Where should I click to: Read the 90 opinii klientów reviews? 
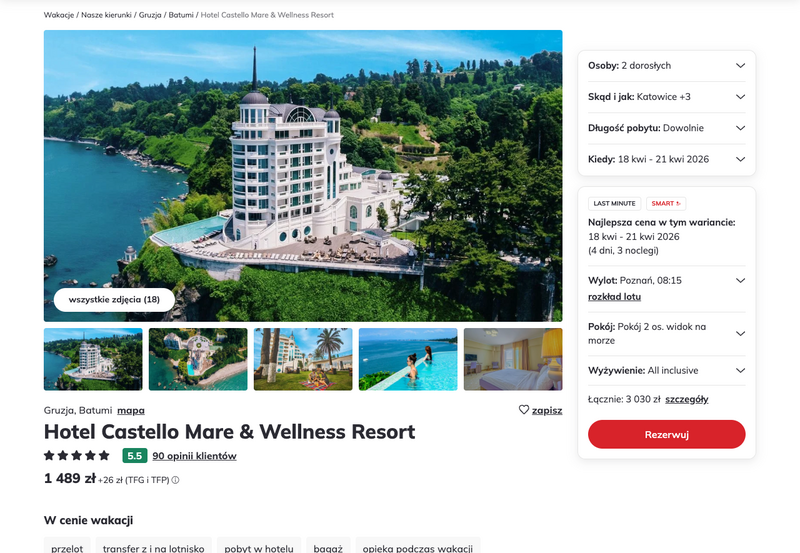pyautogui.click(x=194, y=456)
